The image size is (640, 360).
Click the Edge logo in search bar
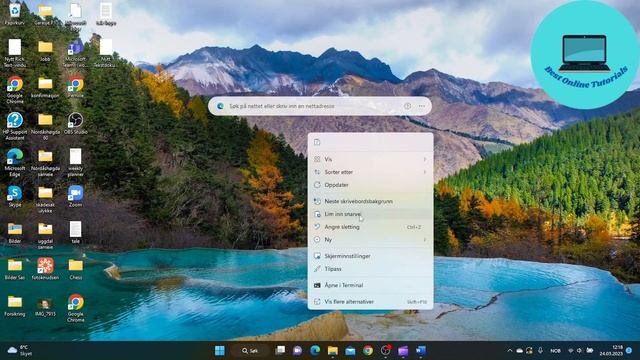coord(220,106)
